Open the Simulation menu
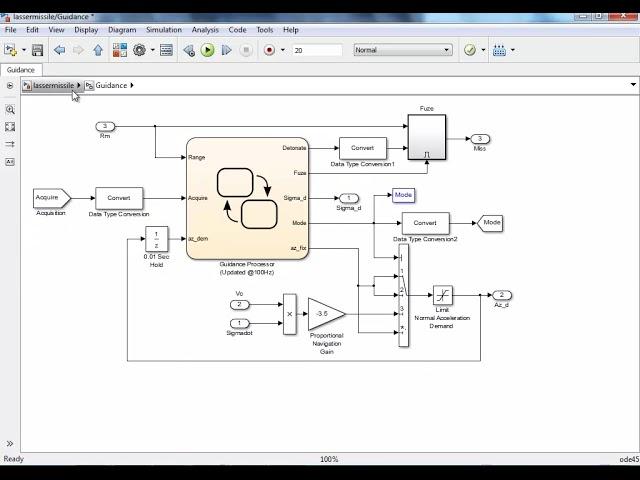 [164, 30]
